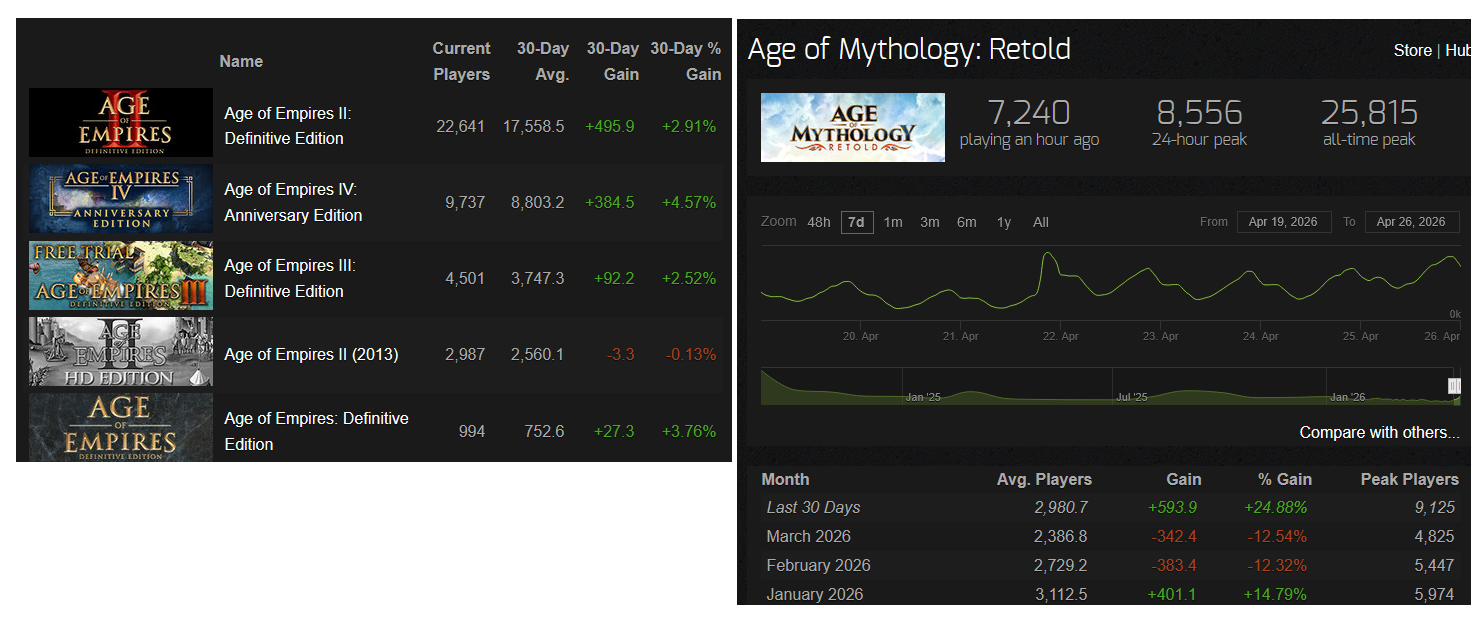Click the 30-Day % Gain column header
Screen dimensions: 1482x619
(x=686, y=61)
